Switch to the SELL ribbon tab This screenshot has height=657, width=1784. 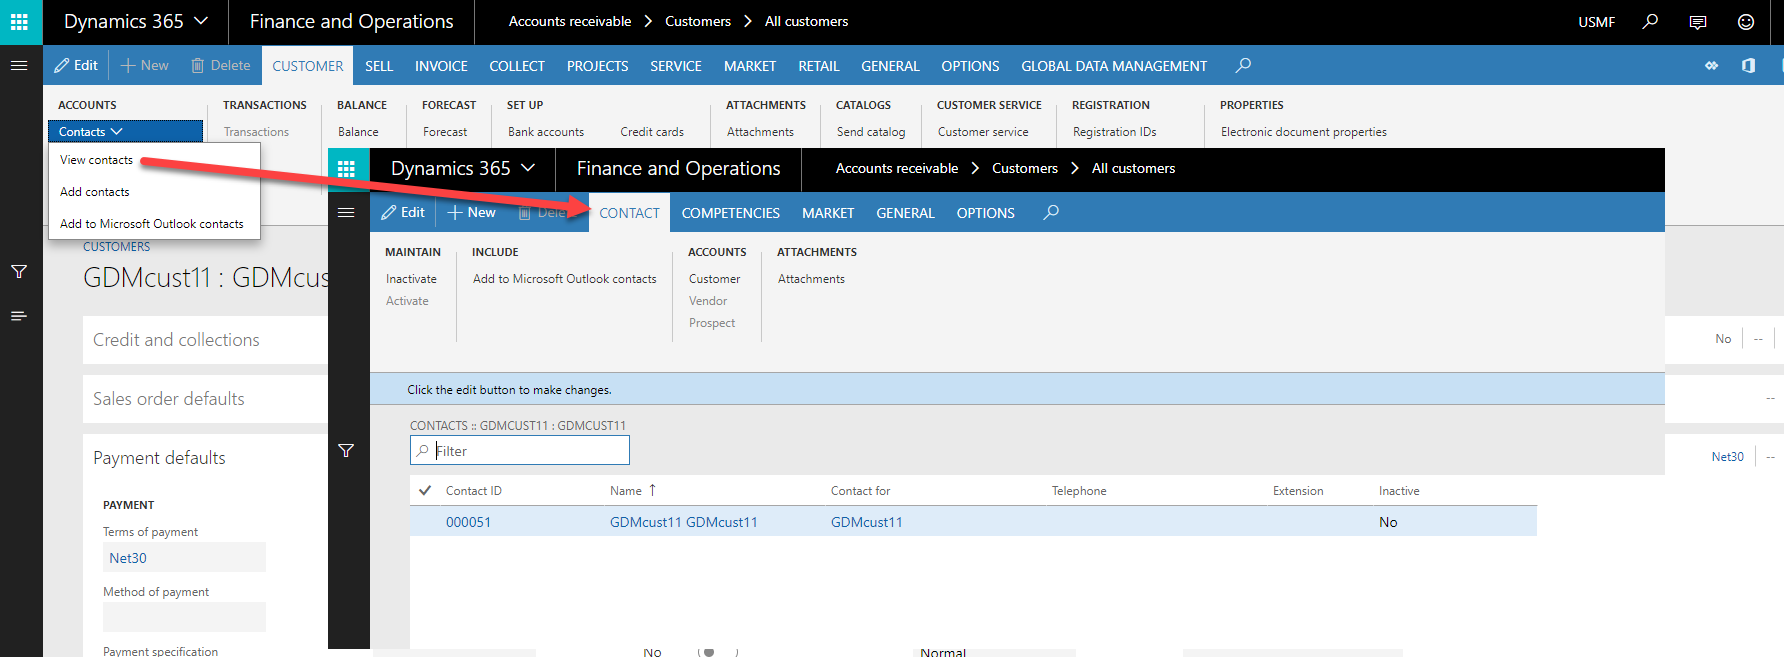[379, 66]
